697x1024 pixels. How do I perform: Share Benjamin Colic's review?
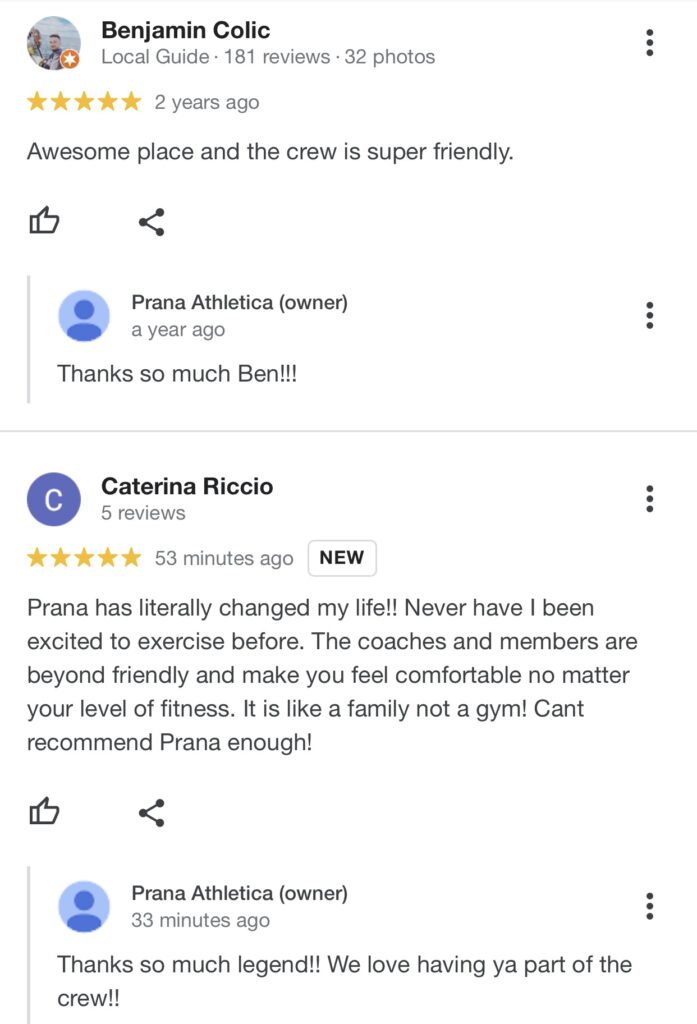coord(151,222)
